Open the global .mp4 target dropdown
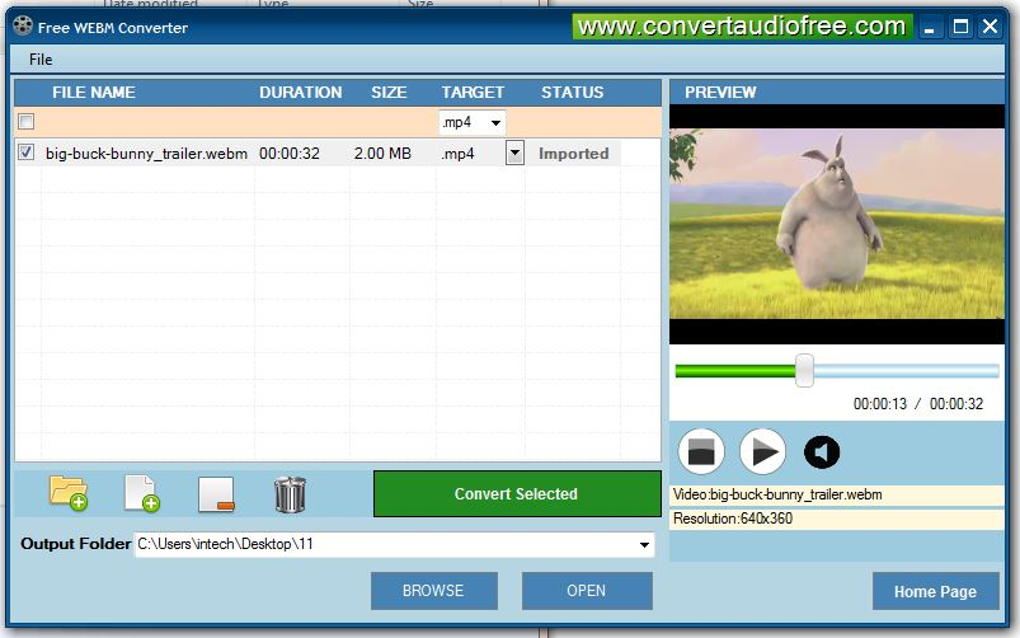The height and width of the screenshot is (638, 1020). (496, 122)
